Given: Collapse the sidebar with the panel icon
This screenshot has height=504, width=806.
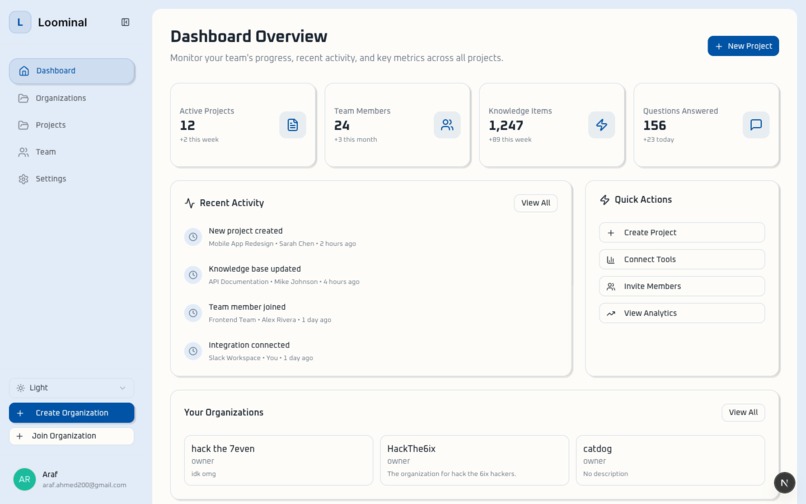Looking at the screenshot, I should [125, 22].
